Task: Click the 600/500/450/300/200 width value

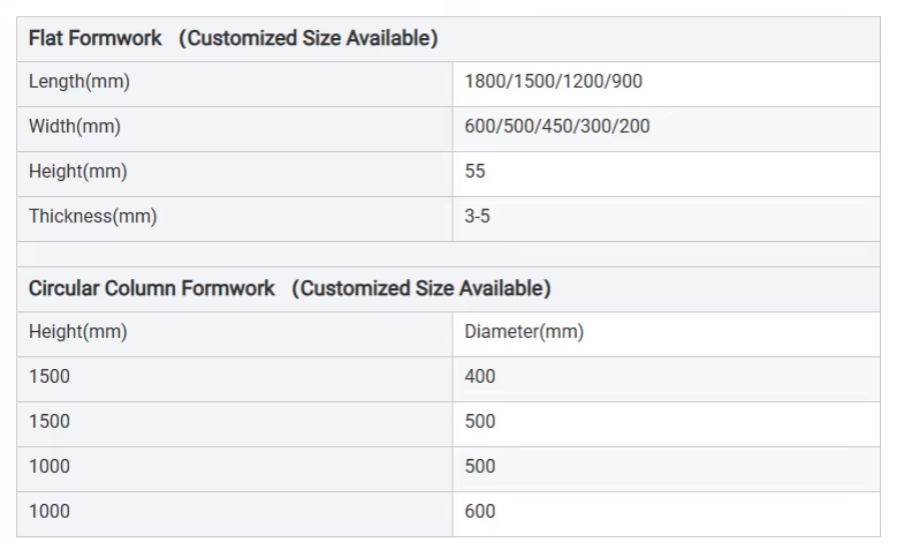Action: point(557,127)
